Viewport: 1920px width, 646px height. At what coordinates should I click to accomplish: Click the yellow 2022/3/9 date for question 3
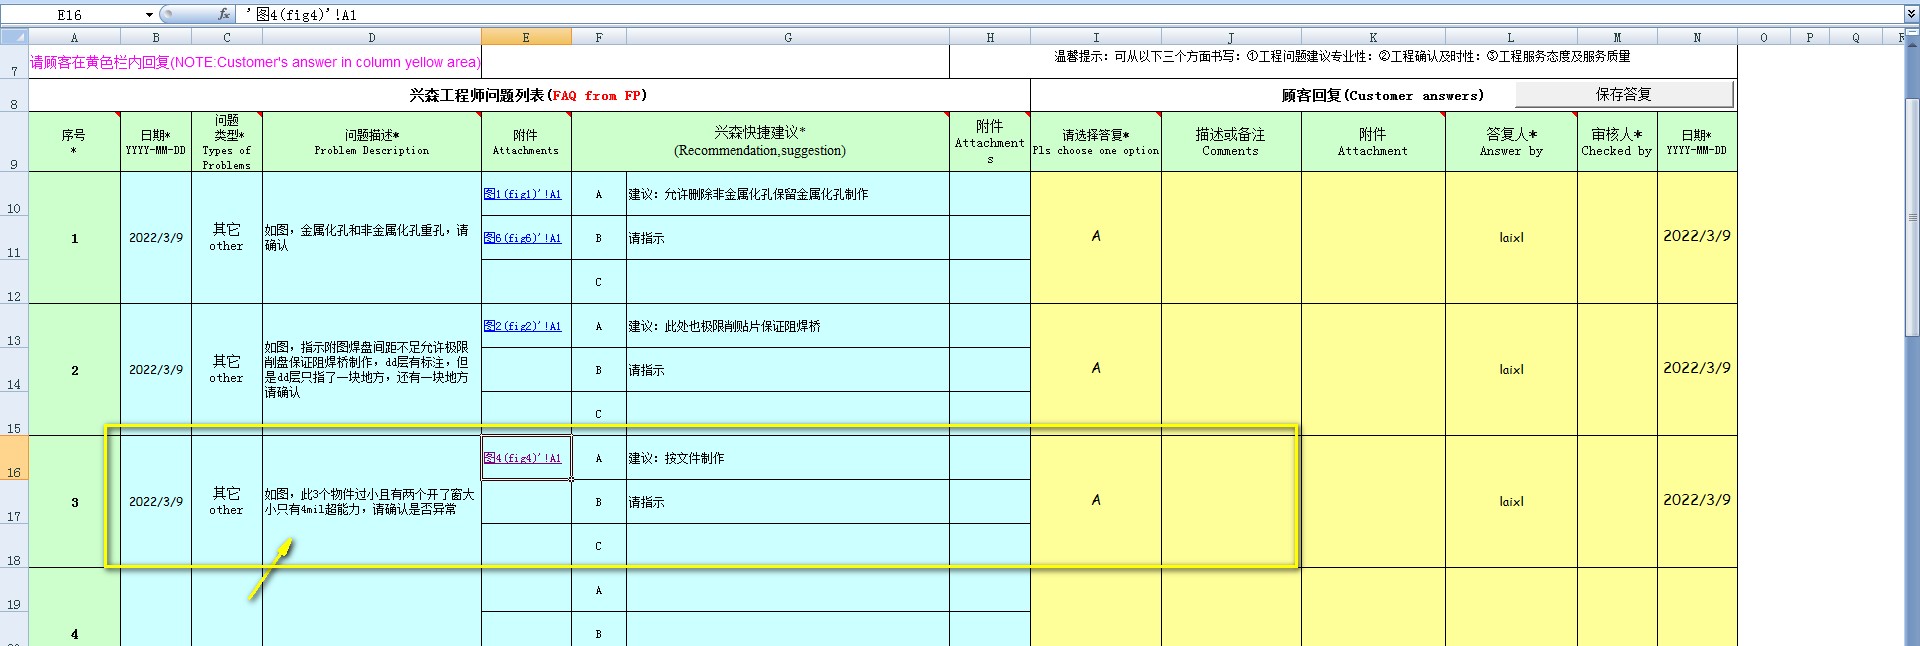click(1697, 500)
